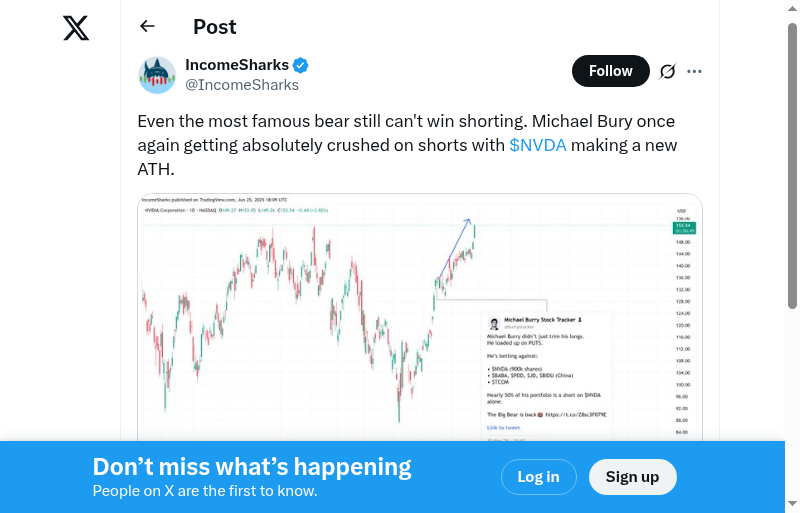This screenshot has height=513, width=800.
Task: Follow the IncomeSharks account
Action: (x=610, y=71)
